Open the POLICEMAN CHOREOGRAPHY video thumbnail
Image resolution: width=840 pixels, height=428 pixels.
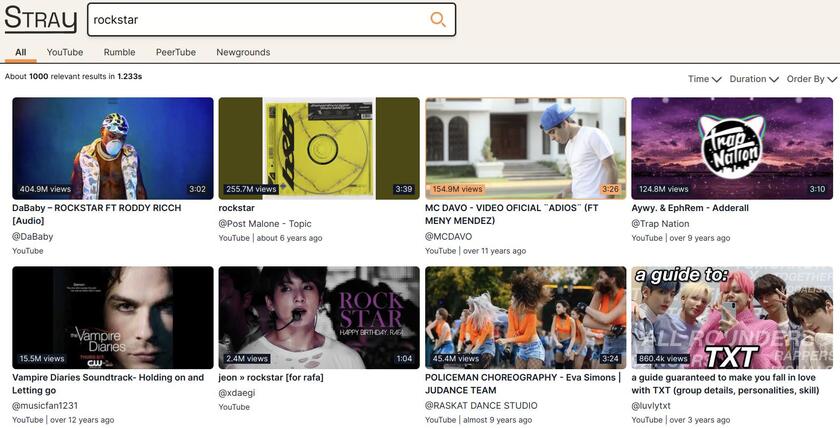[x=526, y=318]
